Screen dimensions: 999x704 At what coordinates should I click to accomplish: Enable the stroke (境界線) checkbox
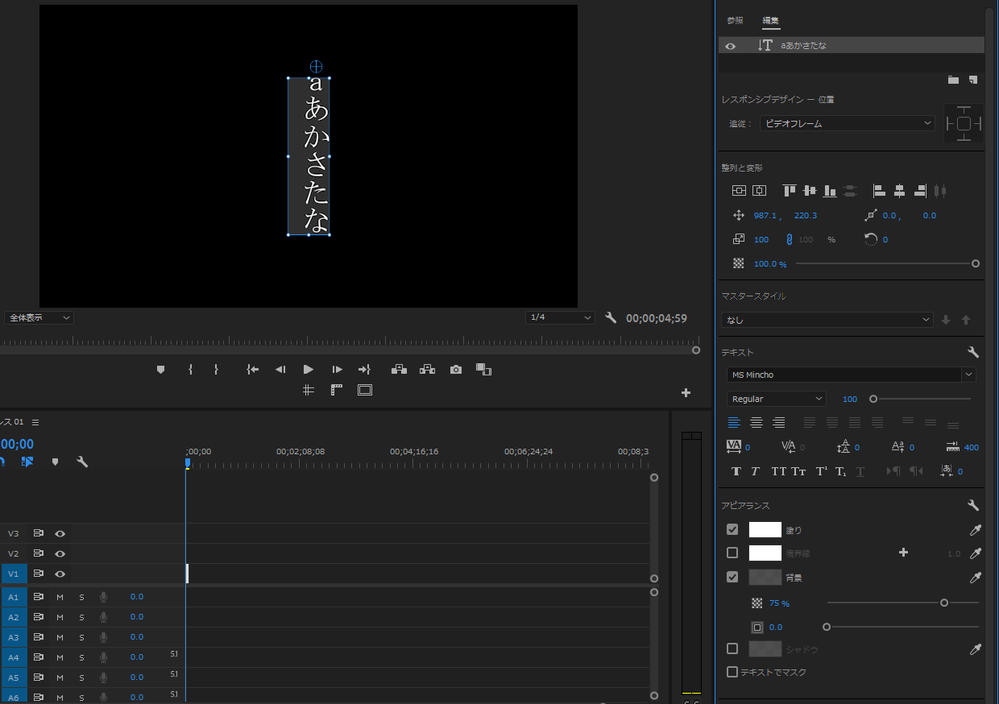732,553
